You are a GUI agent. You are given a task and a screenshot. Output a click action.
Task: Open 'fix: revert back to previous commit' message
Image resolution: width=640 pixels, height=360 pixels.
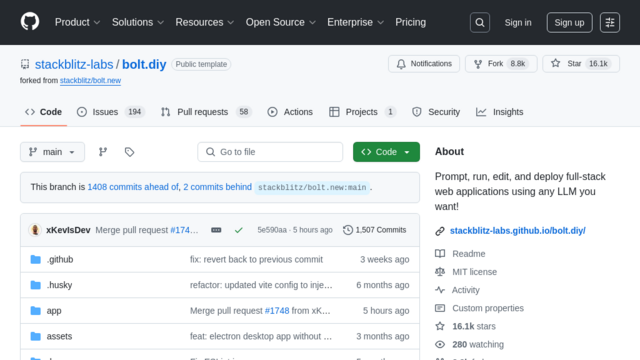(256, 259)
